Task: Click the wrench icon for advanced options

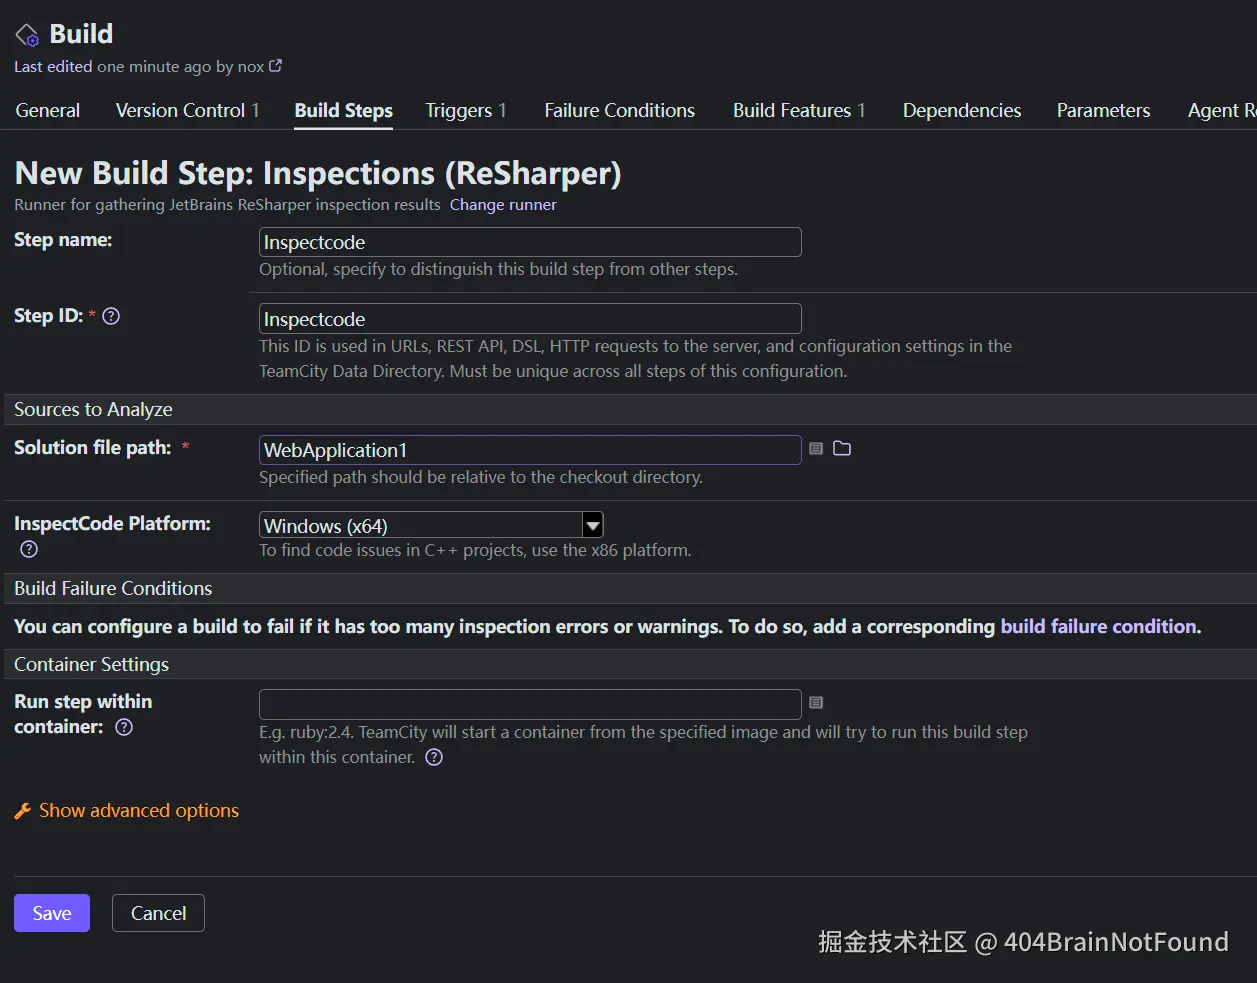Action: pyautogui.click(x=23, y=811)
